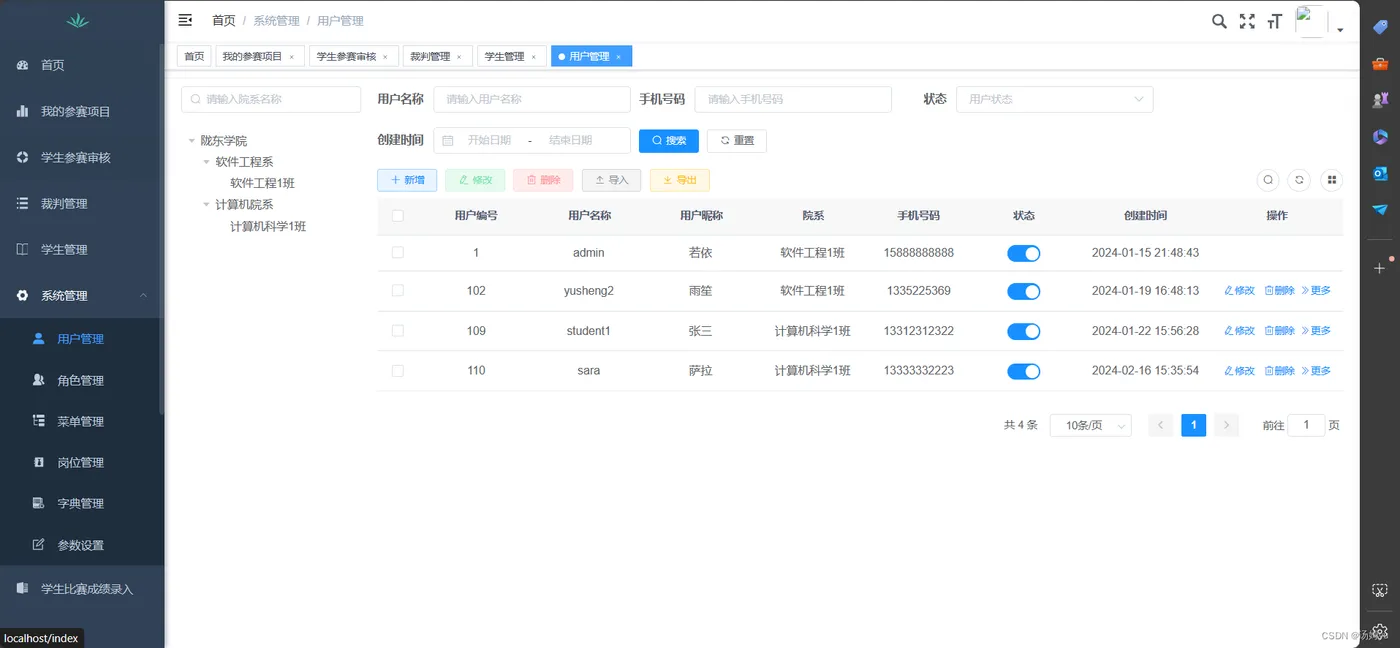Image resolution: width=1400 pixels, height=648 pixels.
Task: Open the font size setting icon
Action: [x=1274, y=21]
